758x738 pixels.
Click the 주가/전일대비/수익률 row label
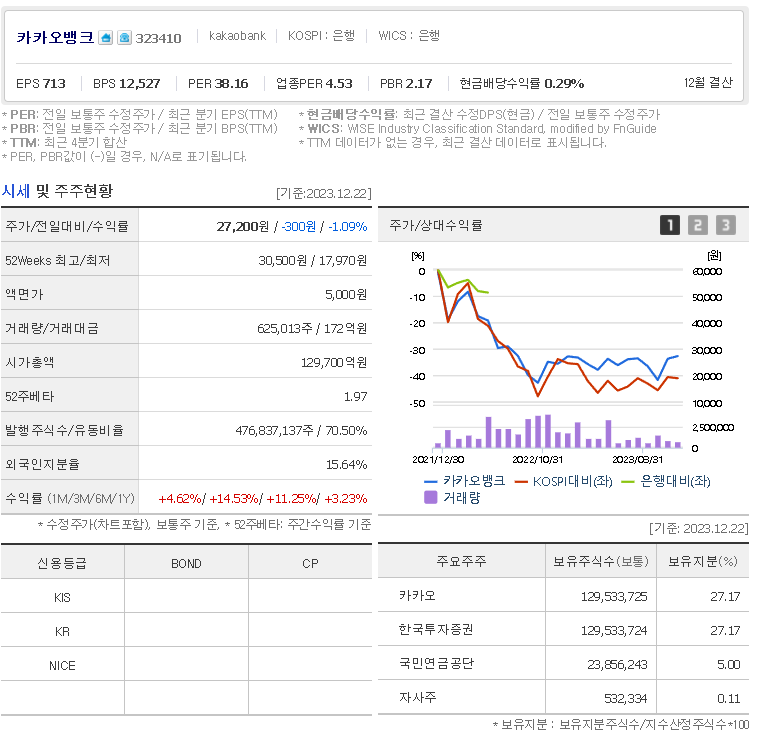pos(67,226)
